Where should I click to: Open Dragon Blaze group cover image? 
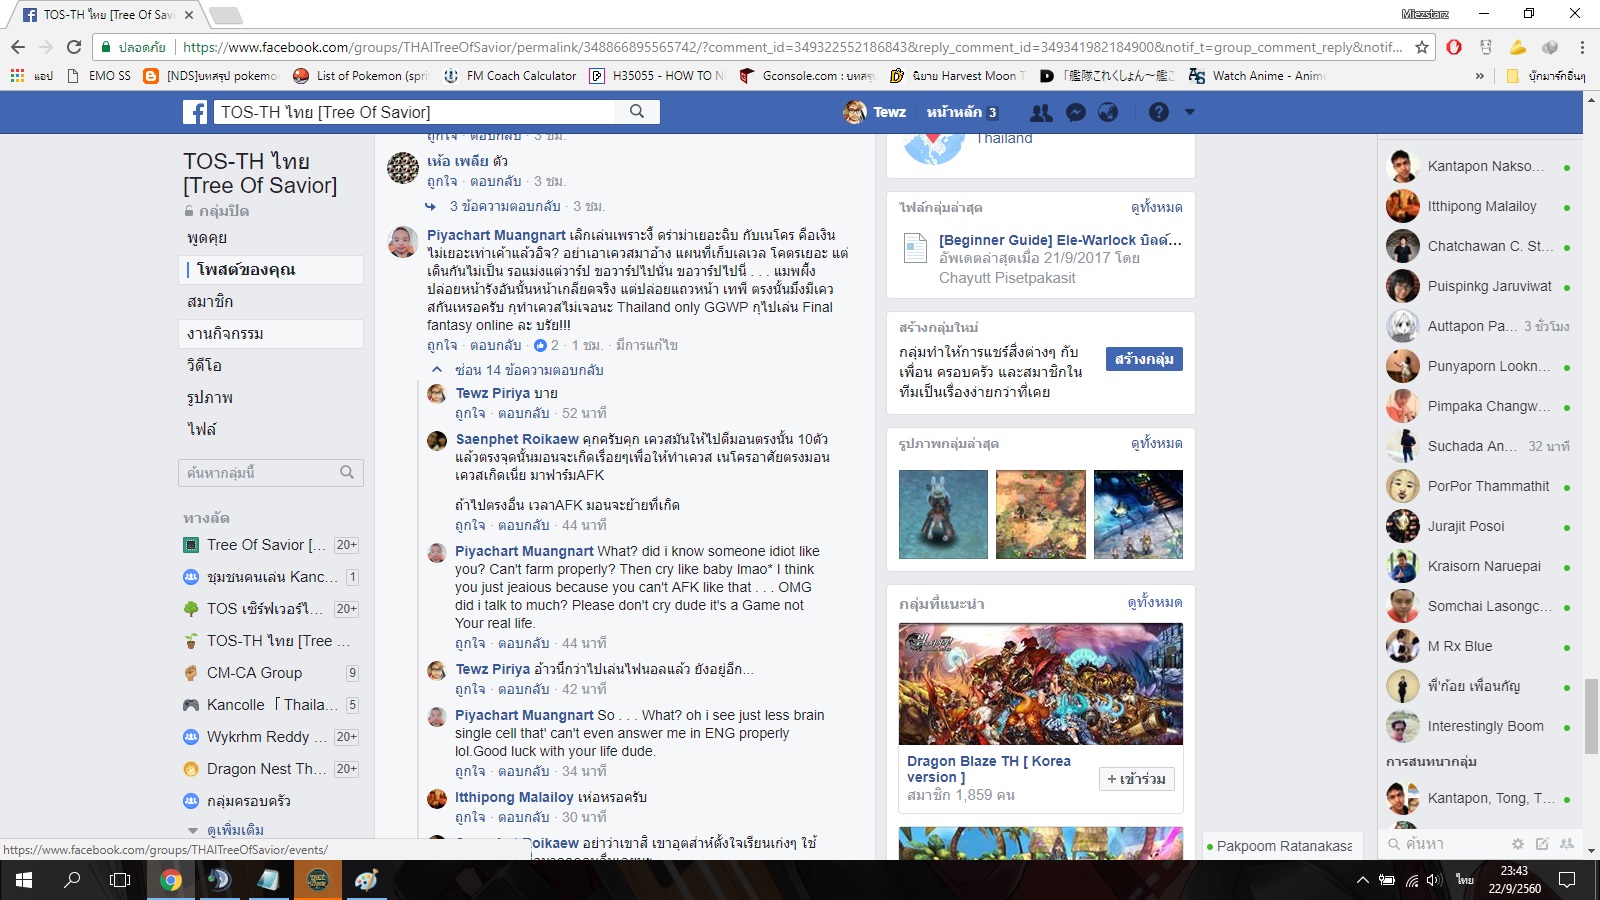(x=1041, y=684)
